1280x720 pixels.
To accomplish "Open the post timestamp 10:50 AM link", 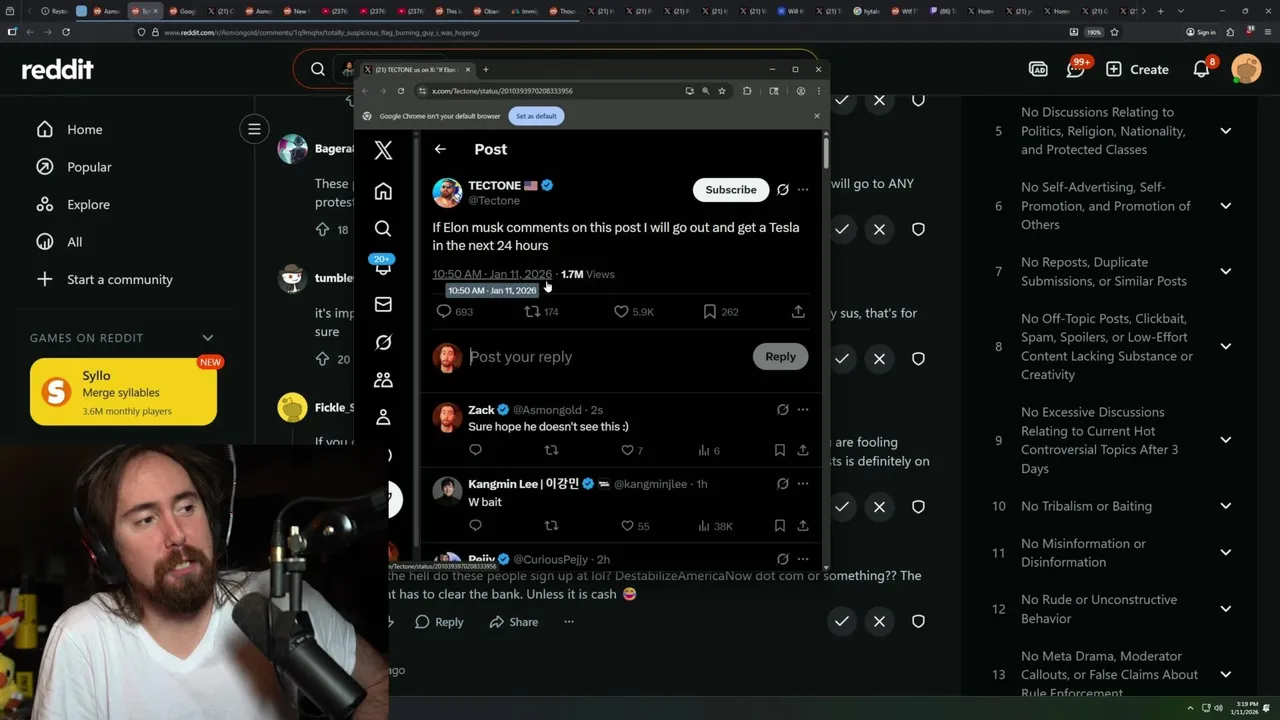I will (x=492, y=274).
